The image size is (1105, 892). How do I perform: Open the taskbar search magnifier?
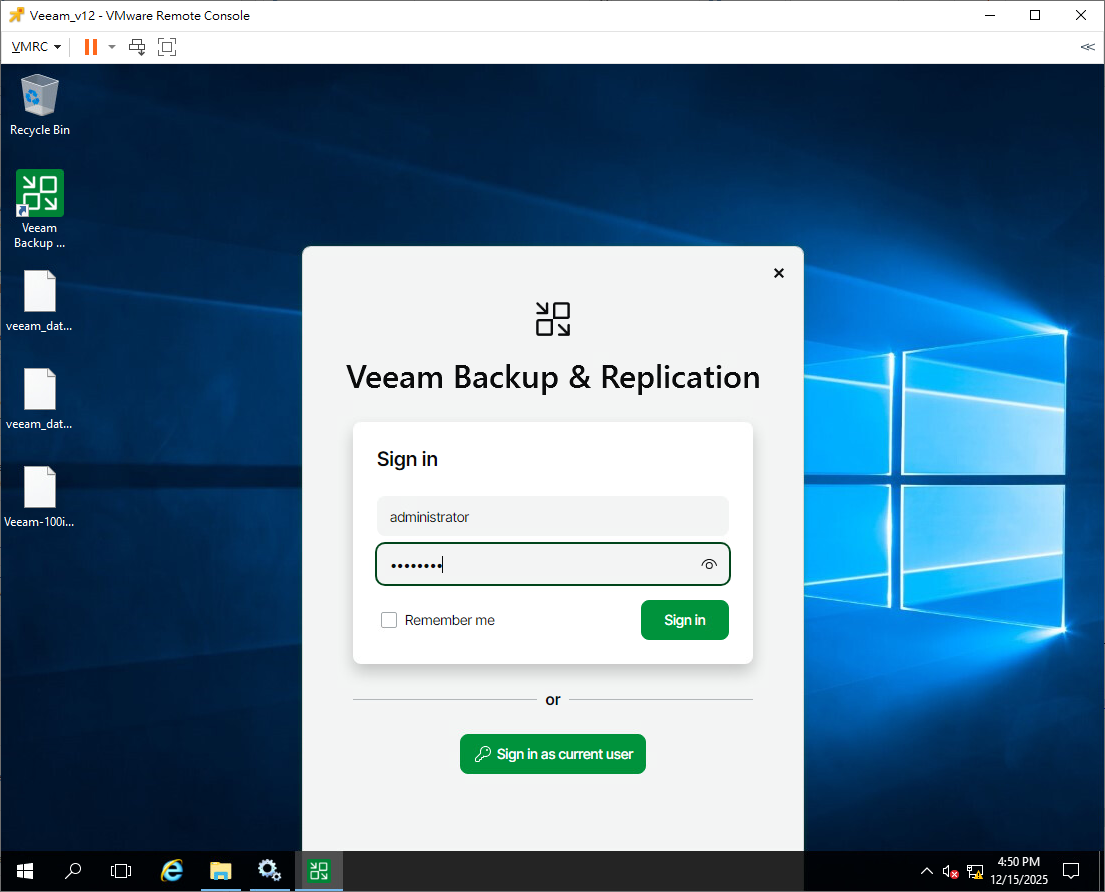(x=73, y=872)
